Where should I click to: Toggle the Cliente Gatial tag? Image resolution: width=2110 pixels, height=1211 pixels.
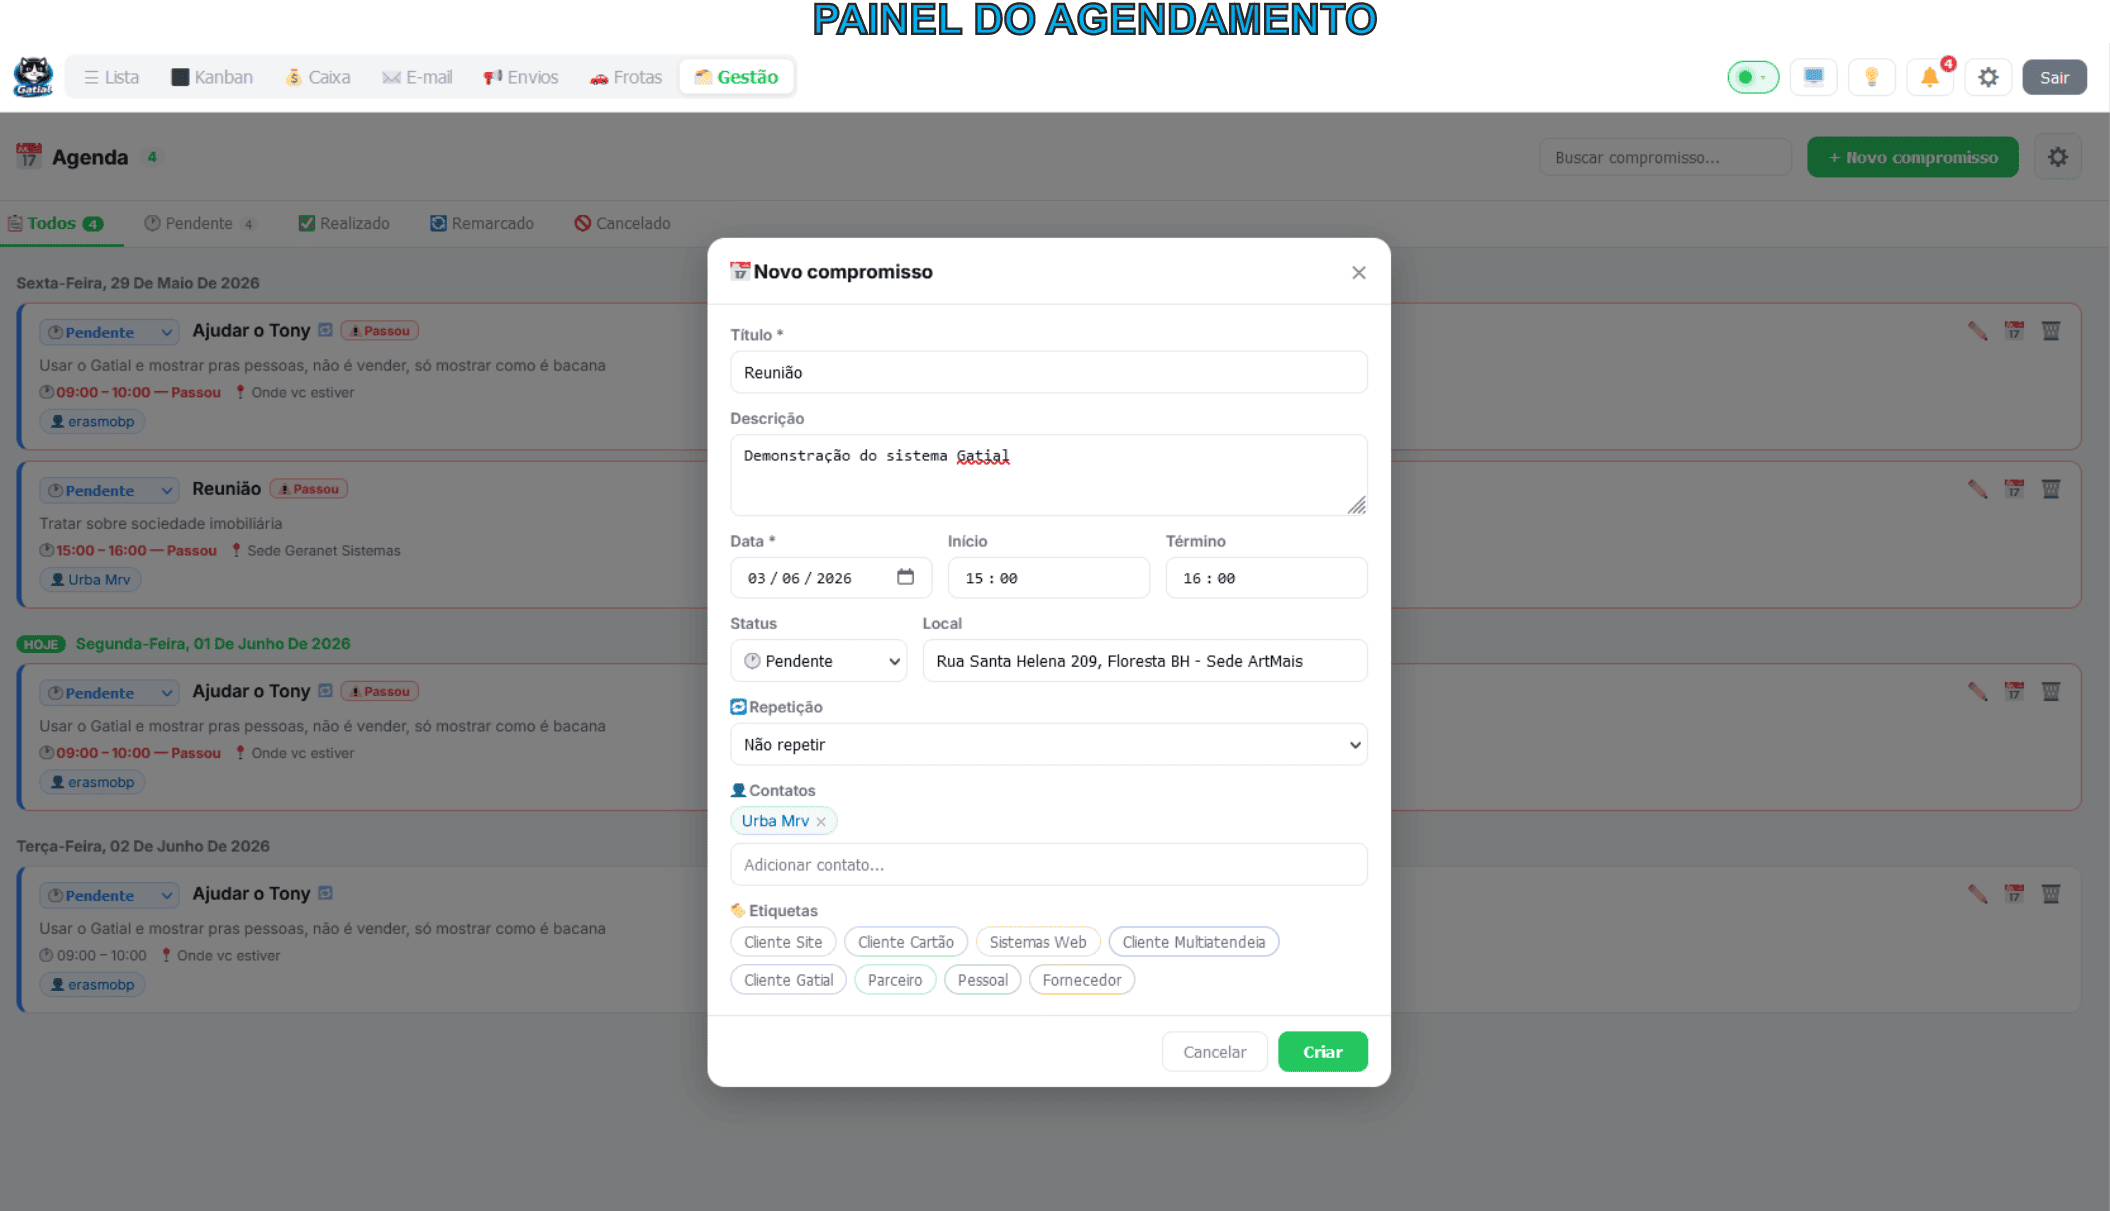coord(789,980)
